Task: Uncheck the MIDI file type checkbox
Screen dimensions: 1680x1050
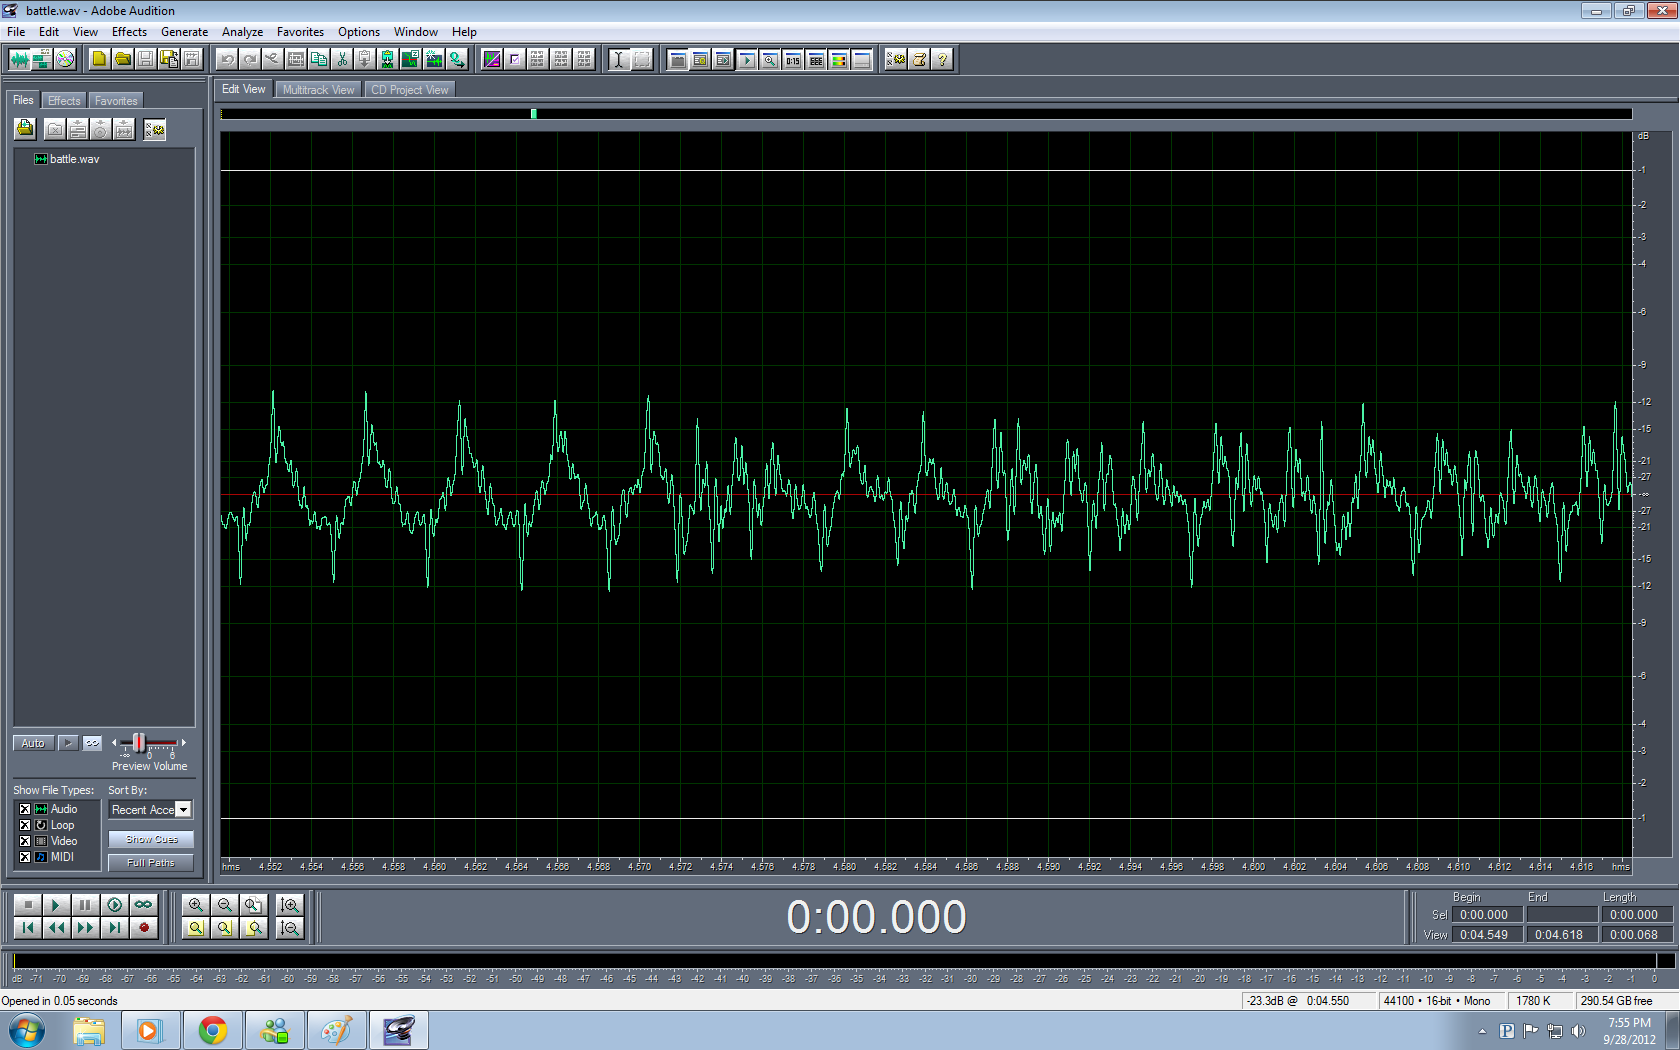Action: pos(25,857)
